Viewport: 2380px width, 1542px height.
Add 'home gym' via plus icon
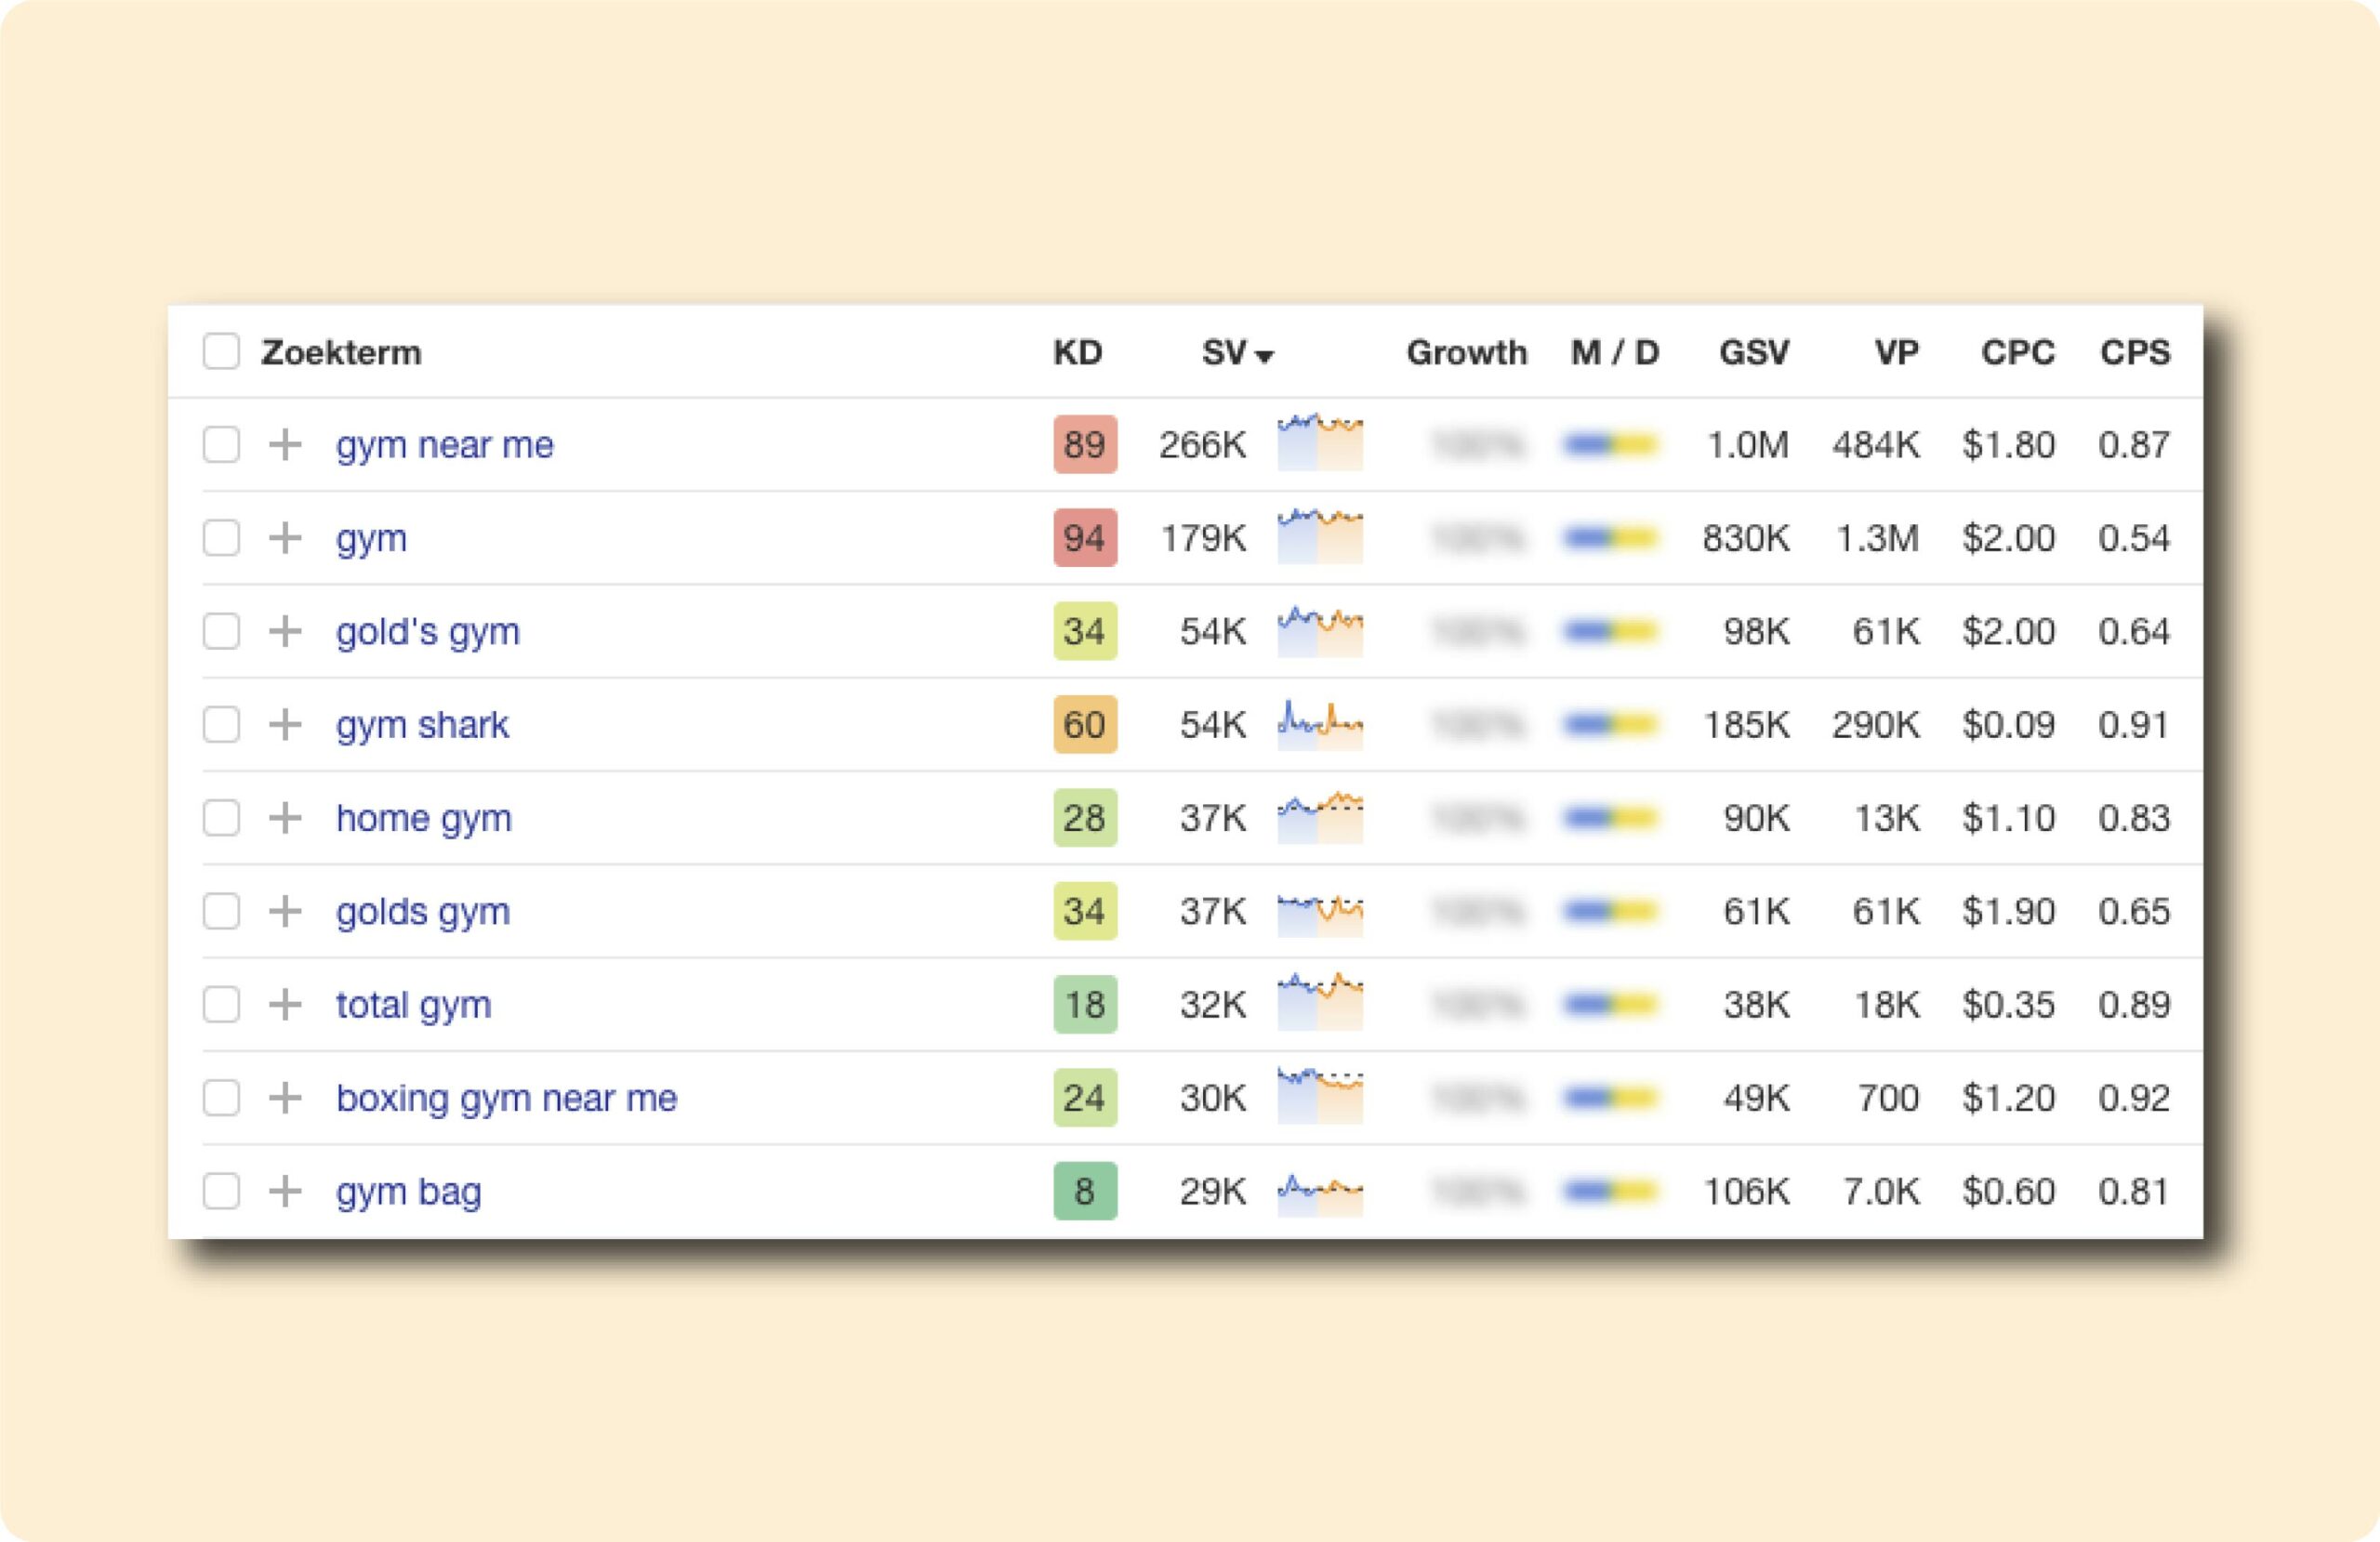(285, 818)
